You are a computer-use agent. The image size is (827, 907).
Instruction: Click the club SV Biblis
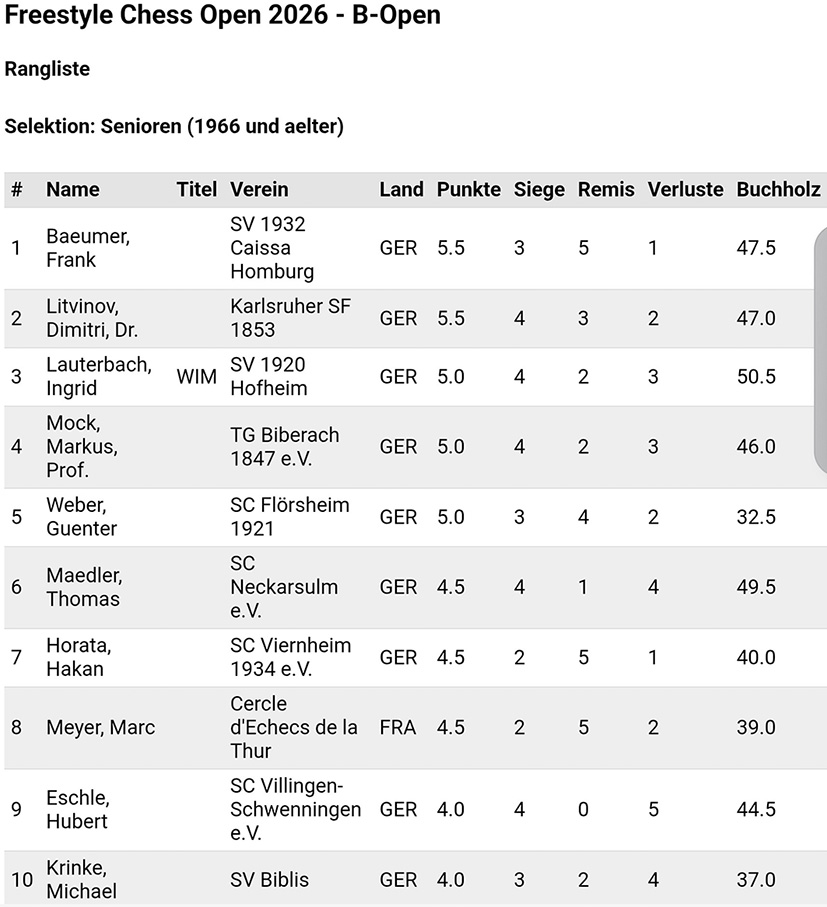[x=269, y=880]
